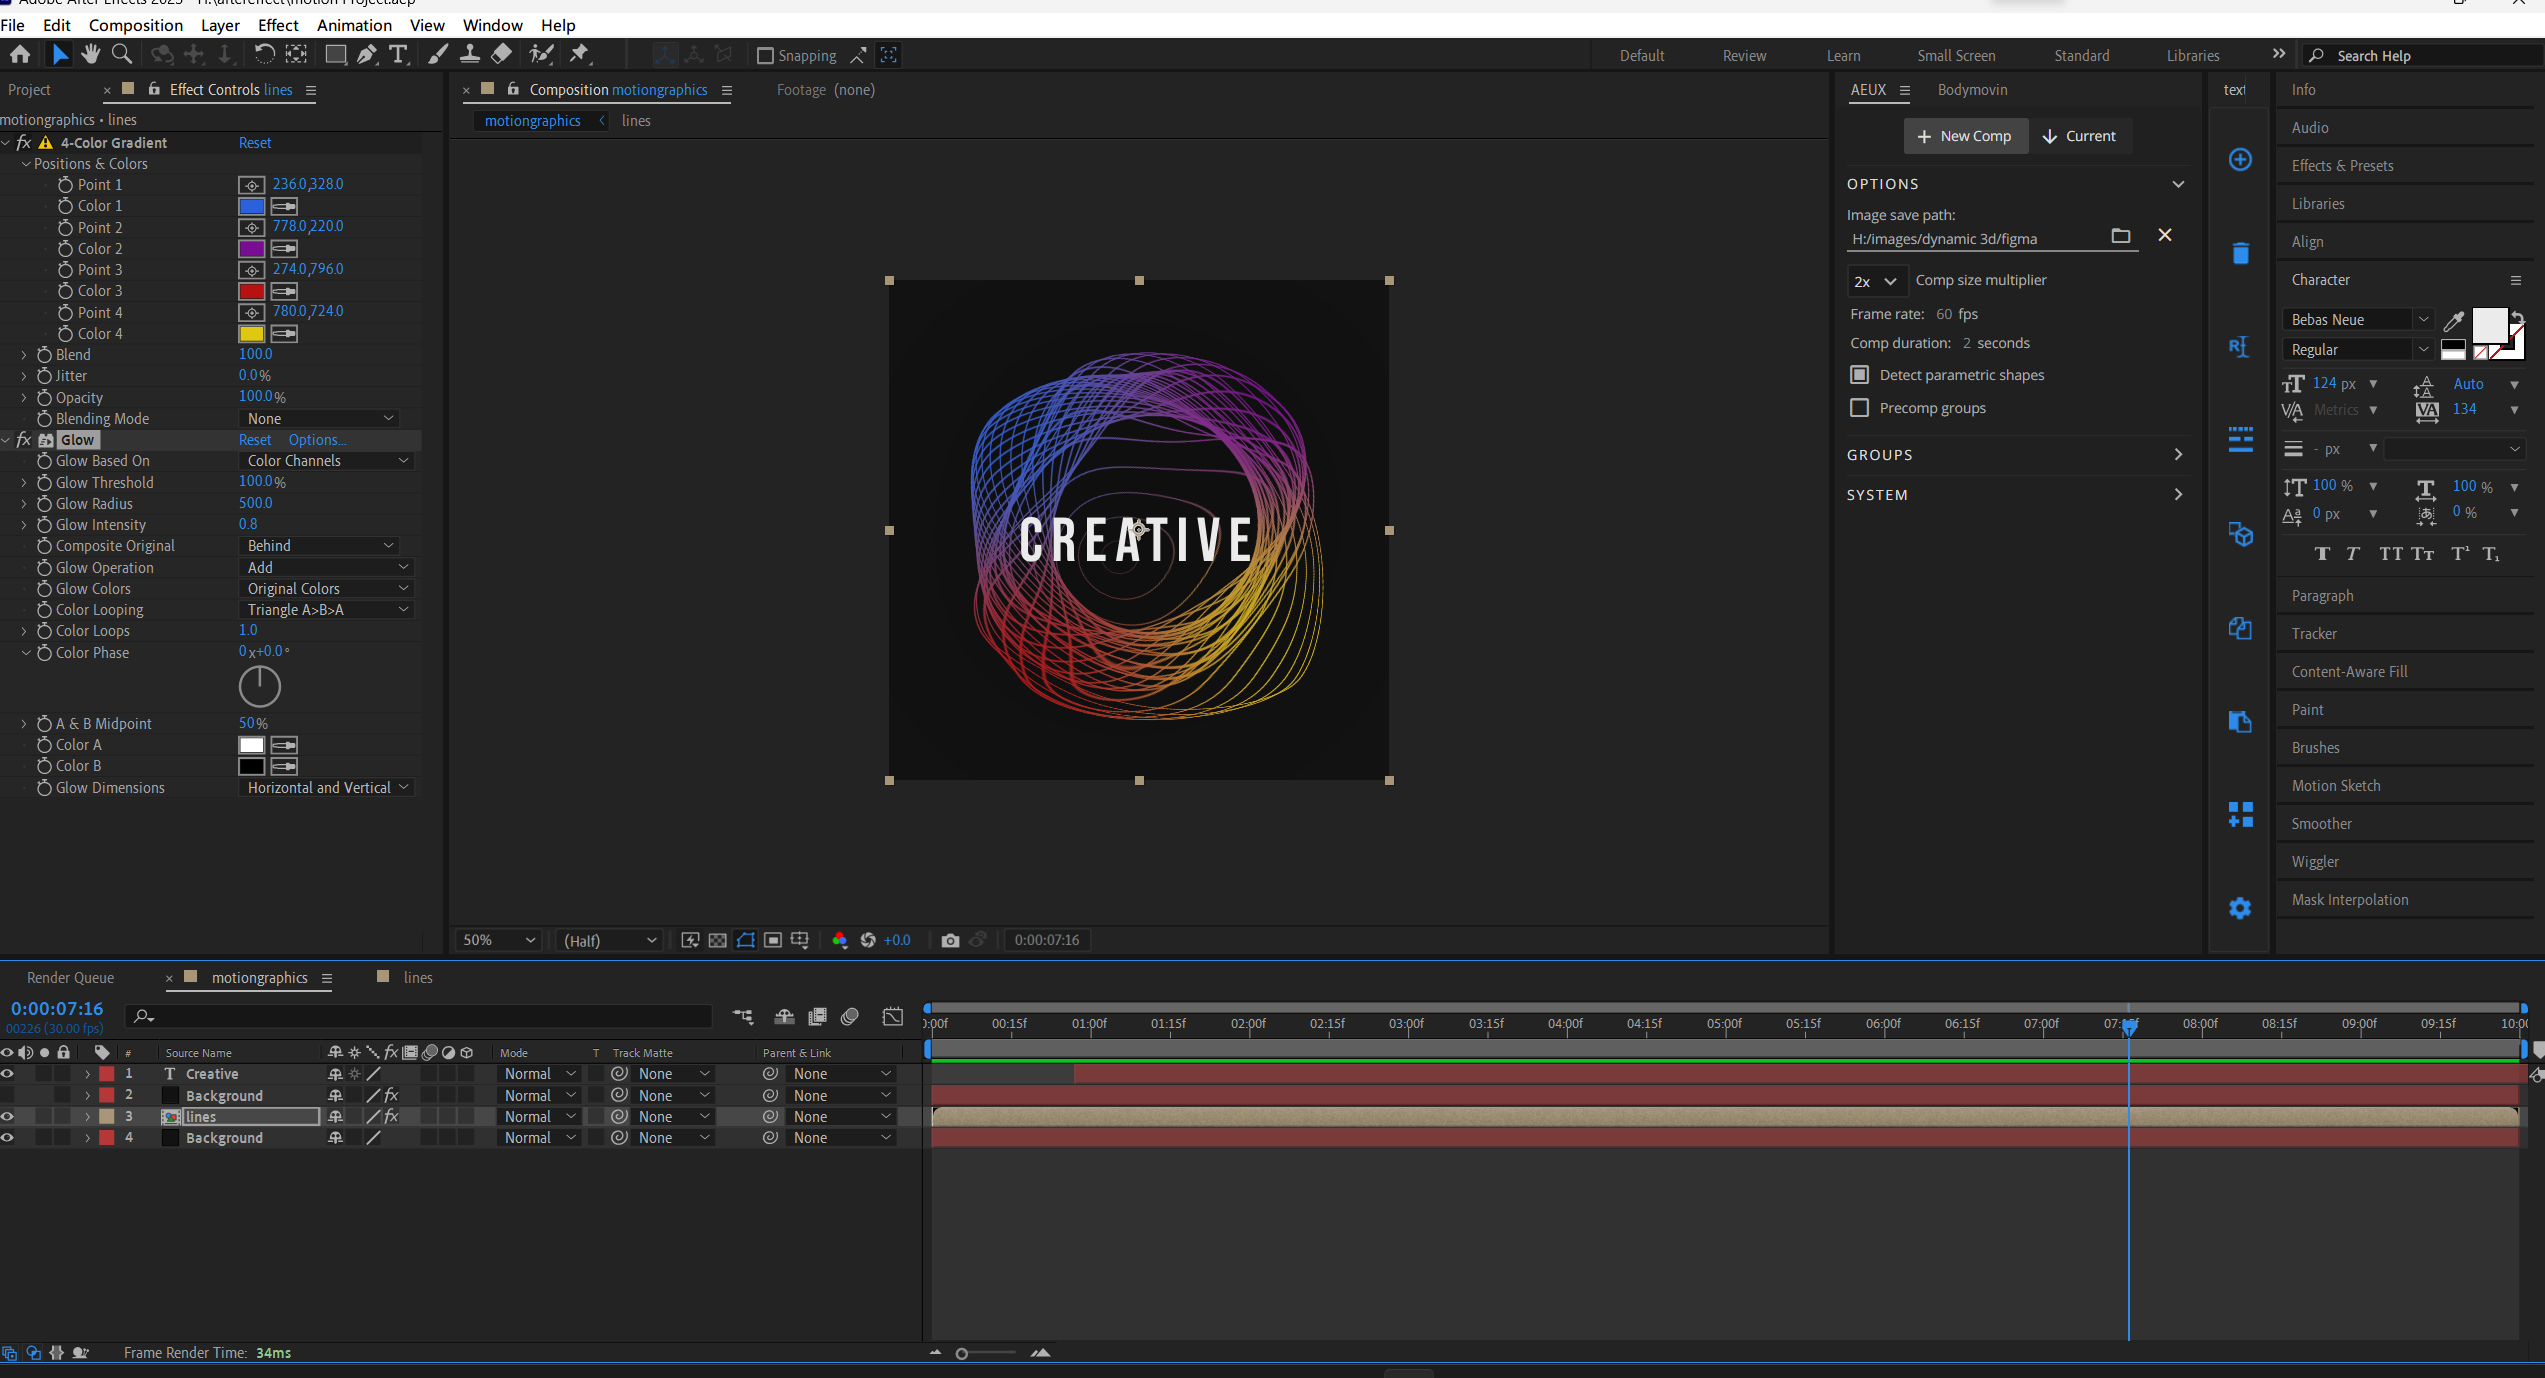
Task: Switch to the Render Queue tab
Action: coord(70,978)
